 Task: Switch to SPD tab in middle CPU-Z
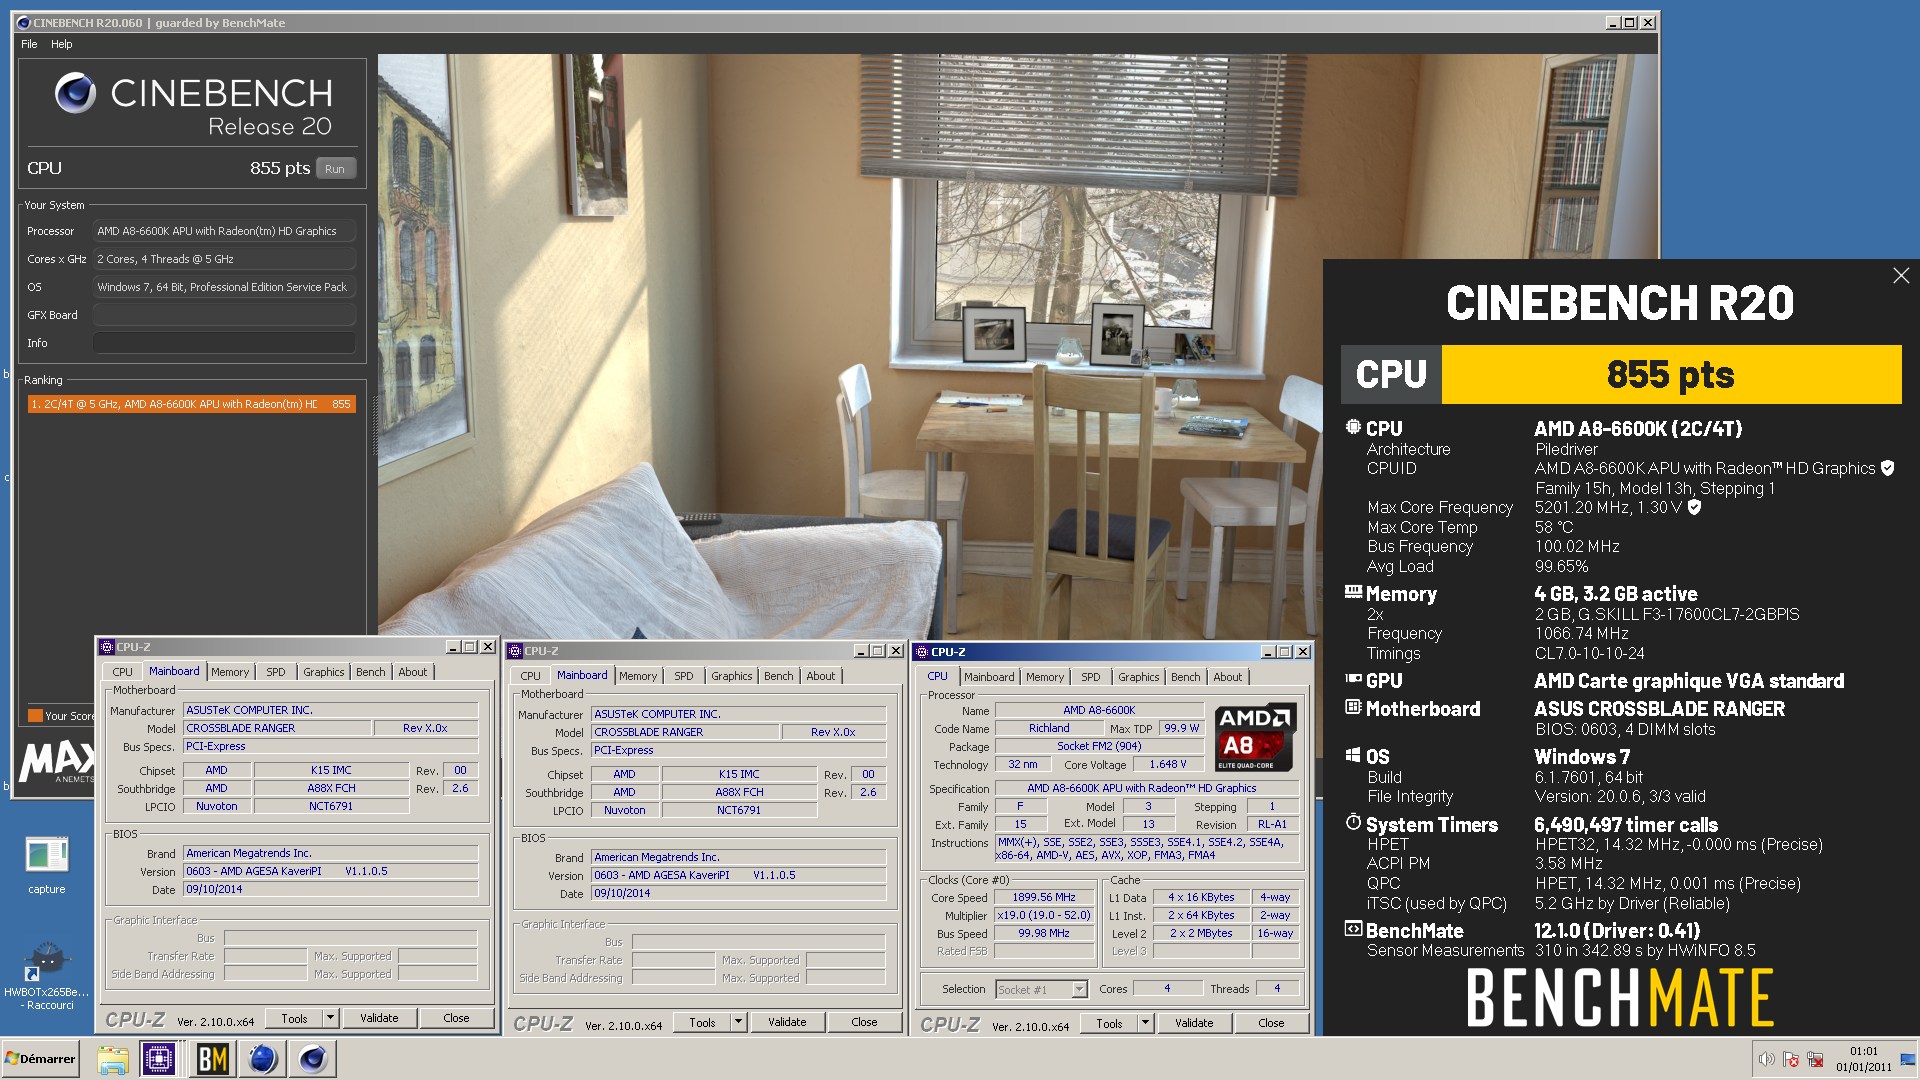coord(684,676)
